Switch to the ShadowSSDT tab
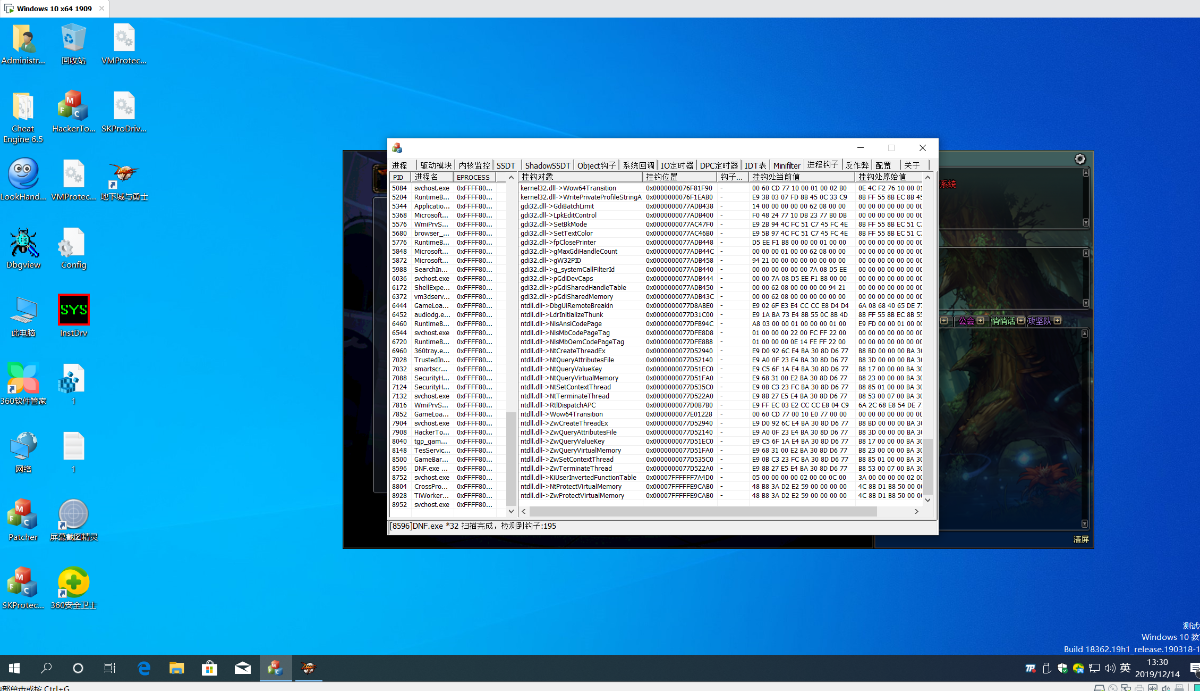Screen dimensions: 1200x691 click(547, 165)
